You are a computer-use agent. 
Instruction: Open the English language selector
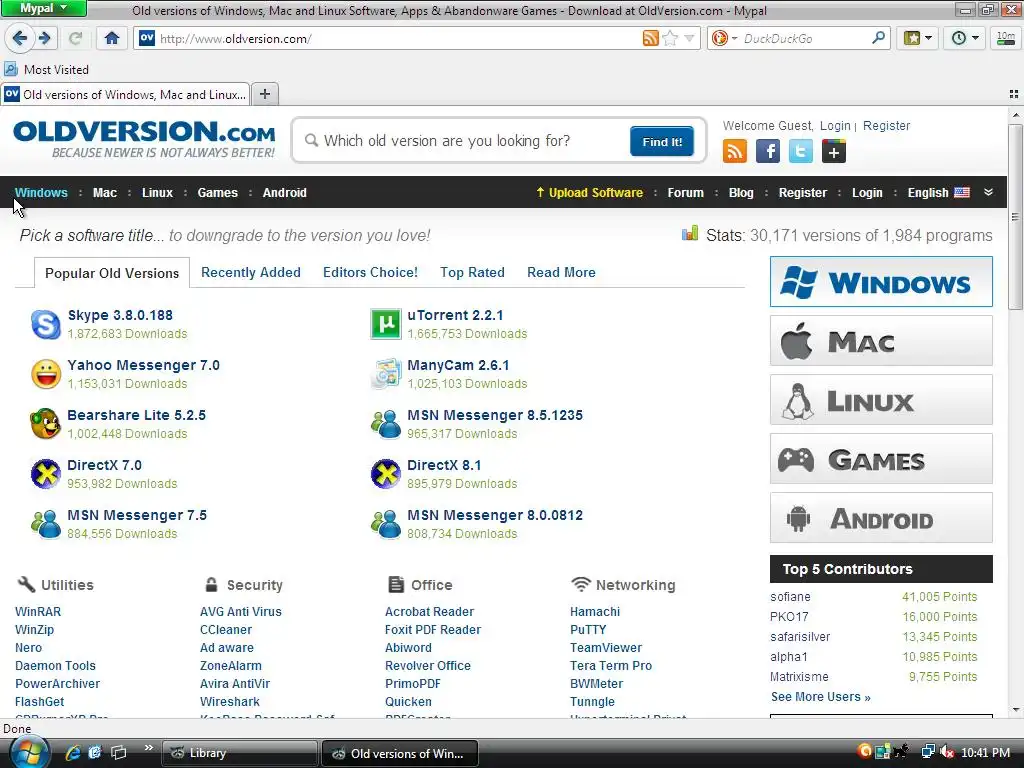[x=938, y=193]
